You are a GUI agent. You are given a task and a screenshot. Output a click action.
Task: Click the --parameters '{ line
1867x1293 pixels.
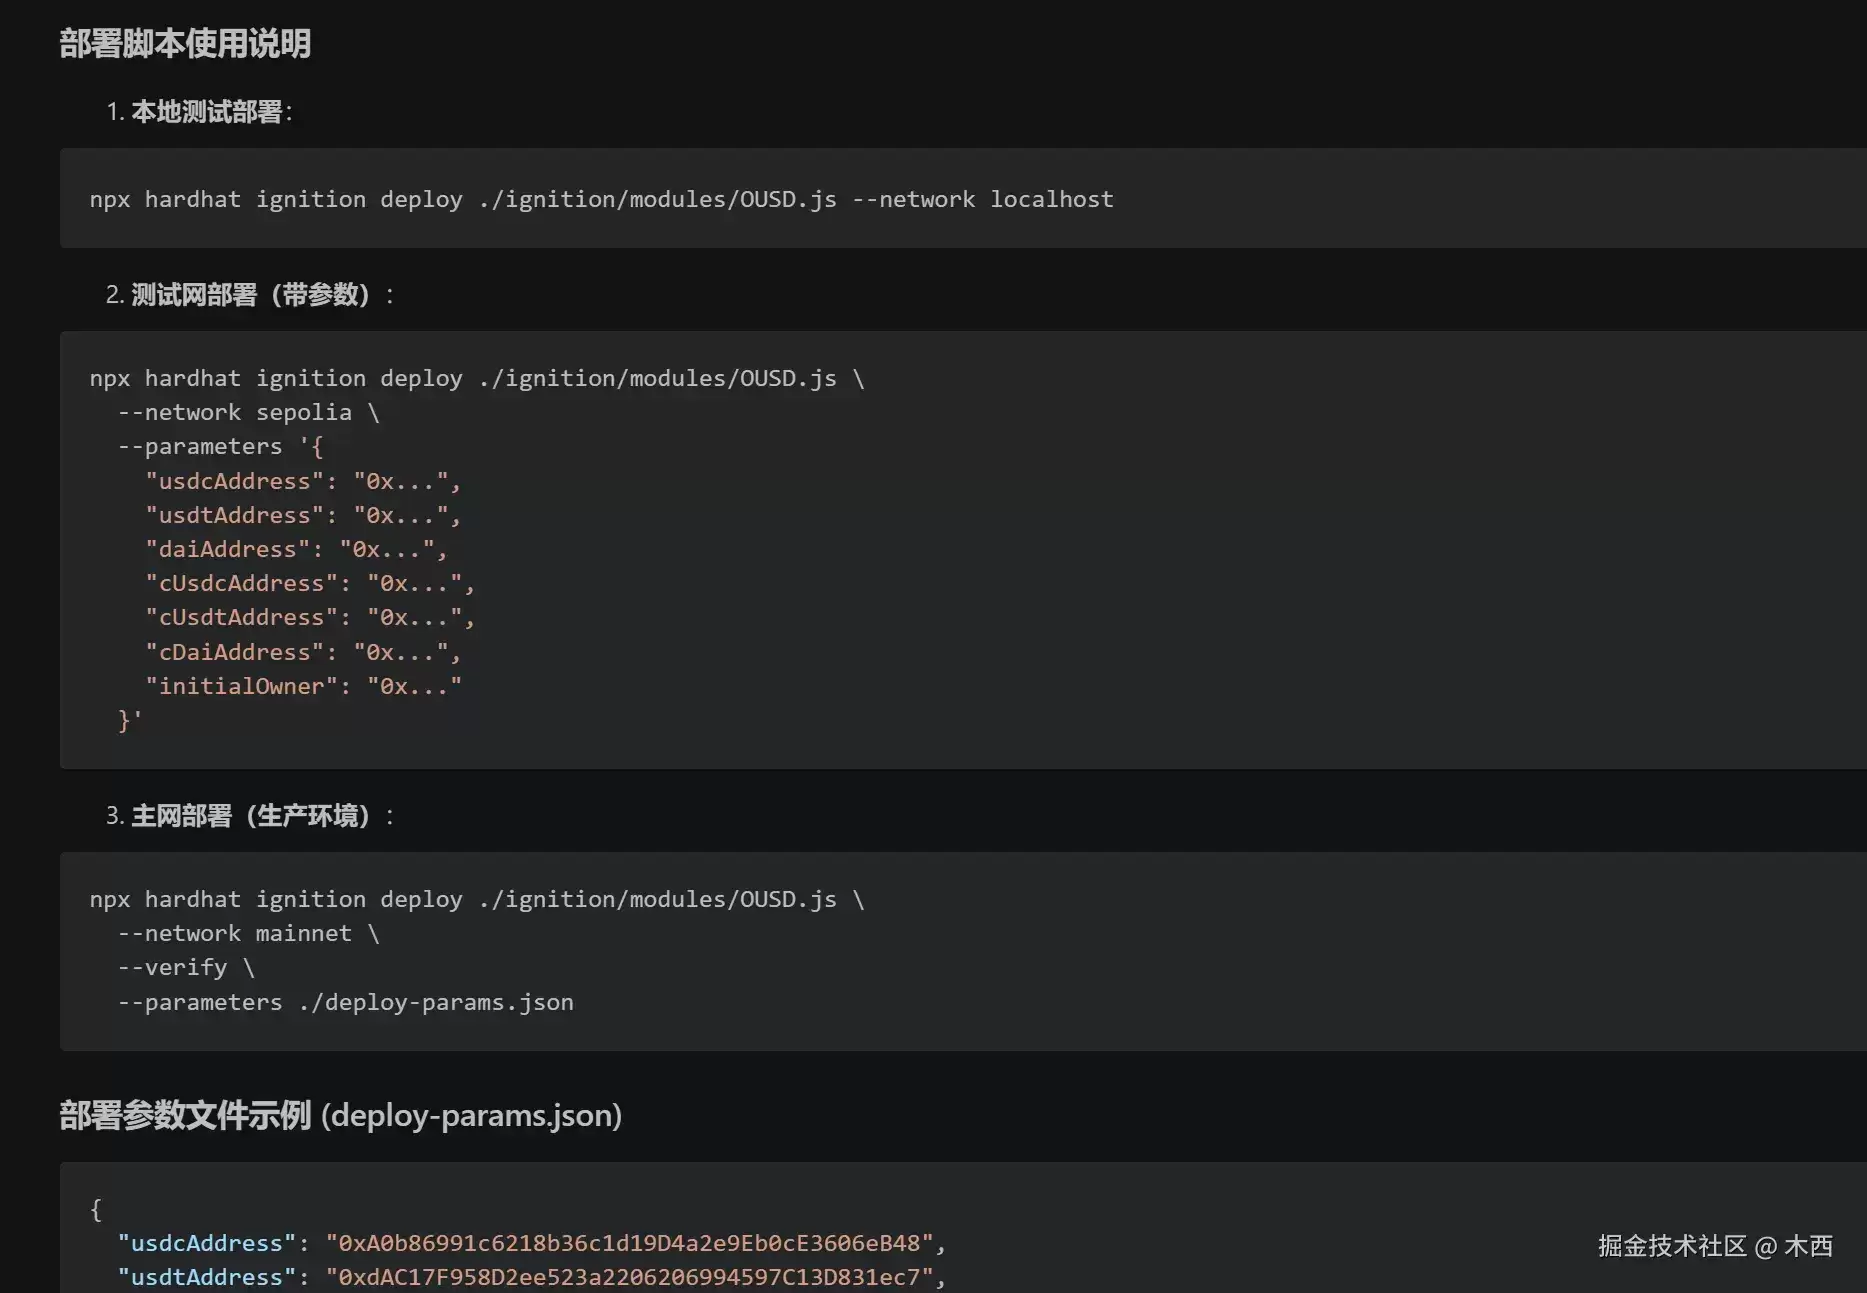click(220, 446)
